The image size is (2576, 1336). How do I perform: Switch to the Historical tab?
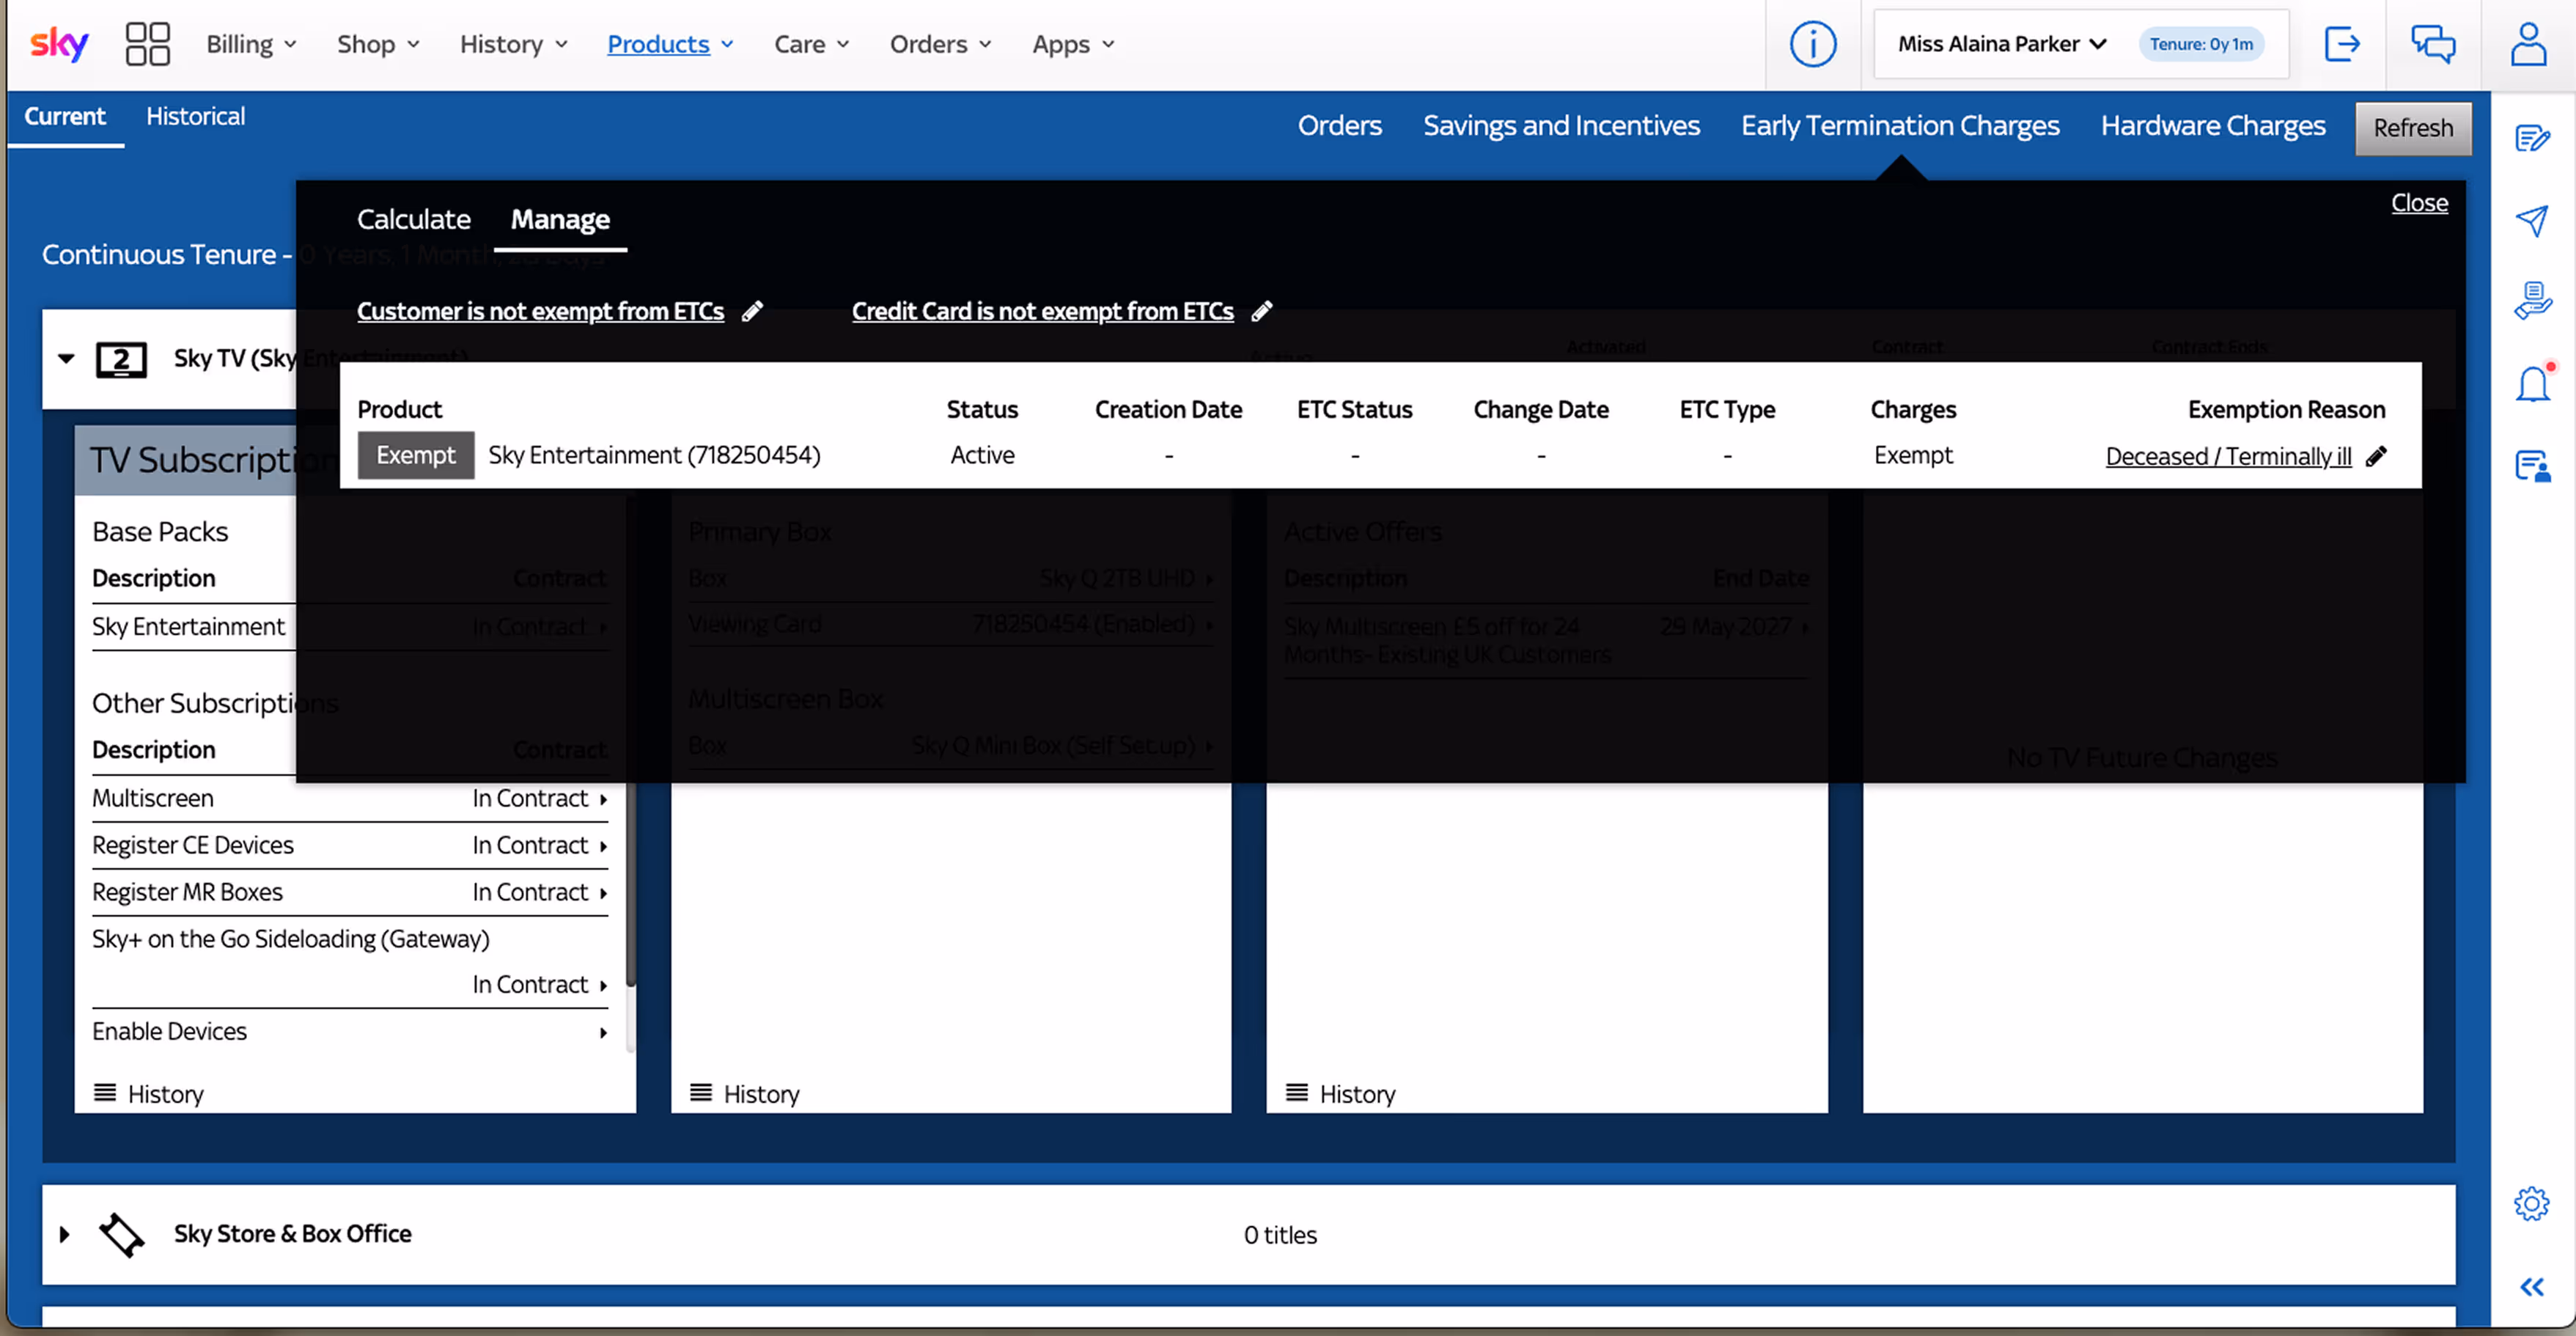(195, 116)
